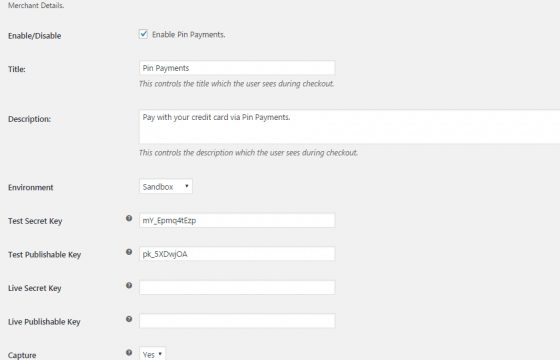This screenshot has width=560, height=360.
Task: Click the 'Title:' field label
Action: 17,69
